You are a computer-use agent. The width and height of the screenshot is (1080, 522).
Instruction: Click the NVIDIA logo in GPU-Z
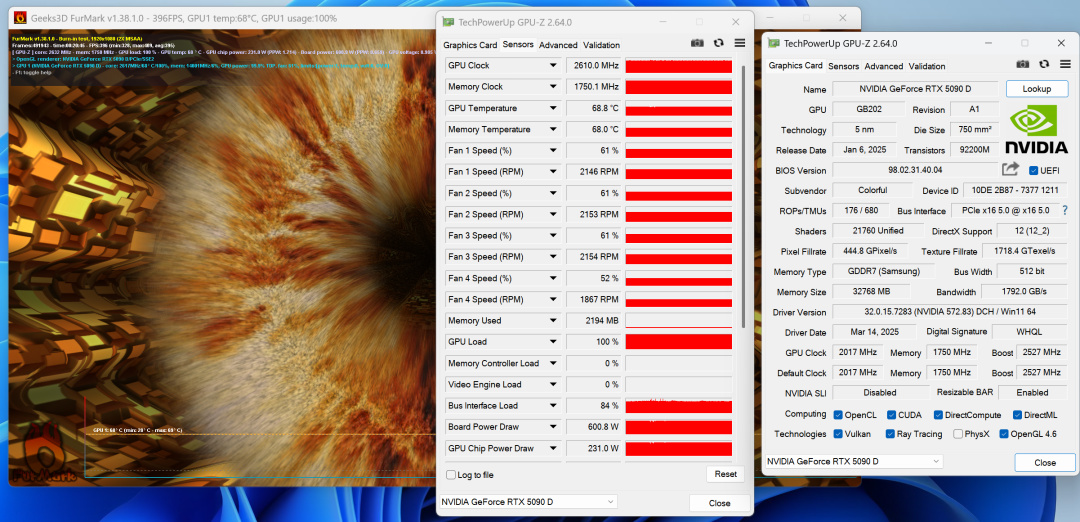[1037, 129]
